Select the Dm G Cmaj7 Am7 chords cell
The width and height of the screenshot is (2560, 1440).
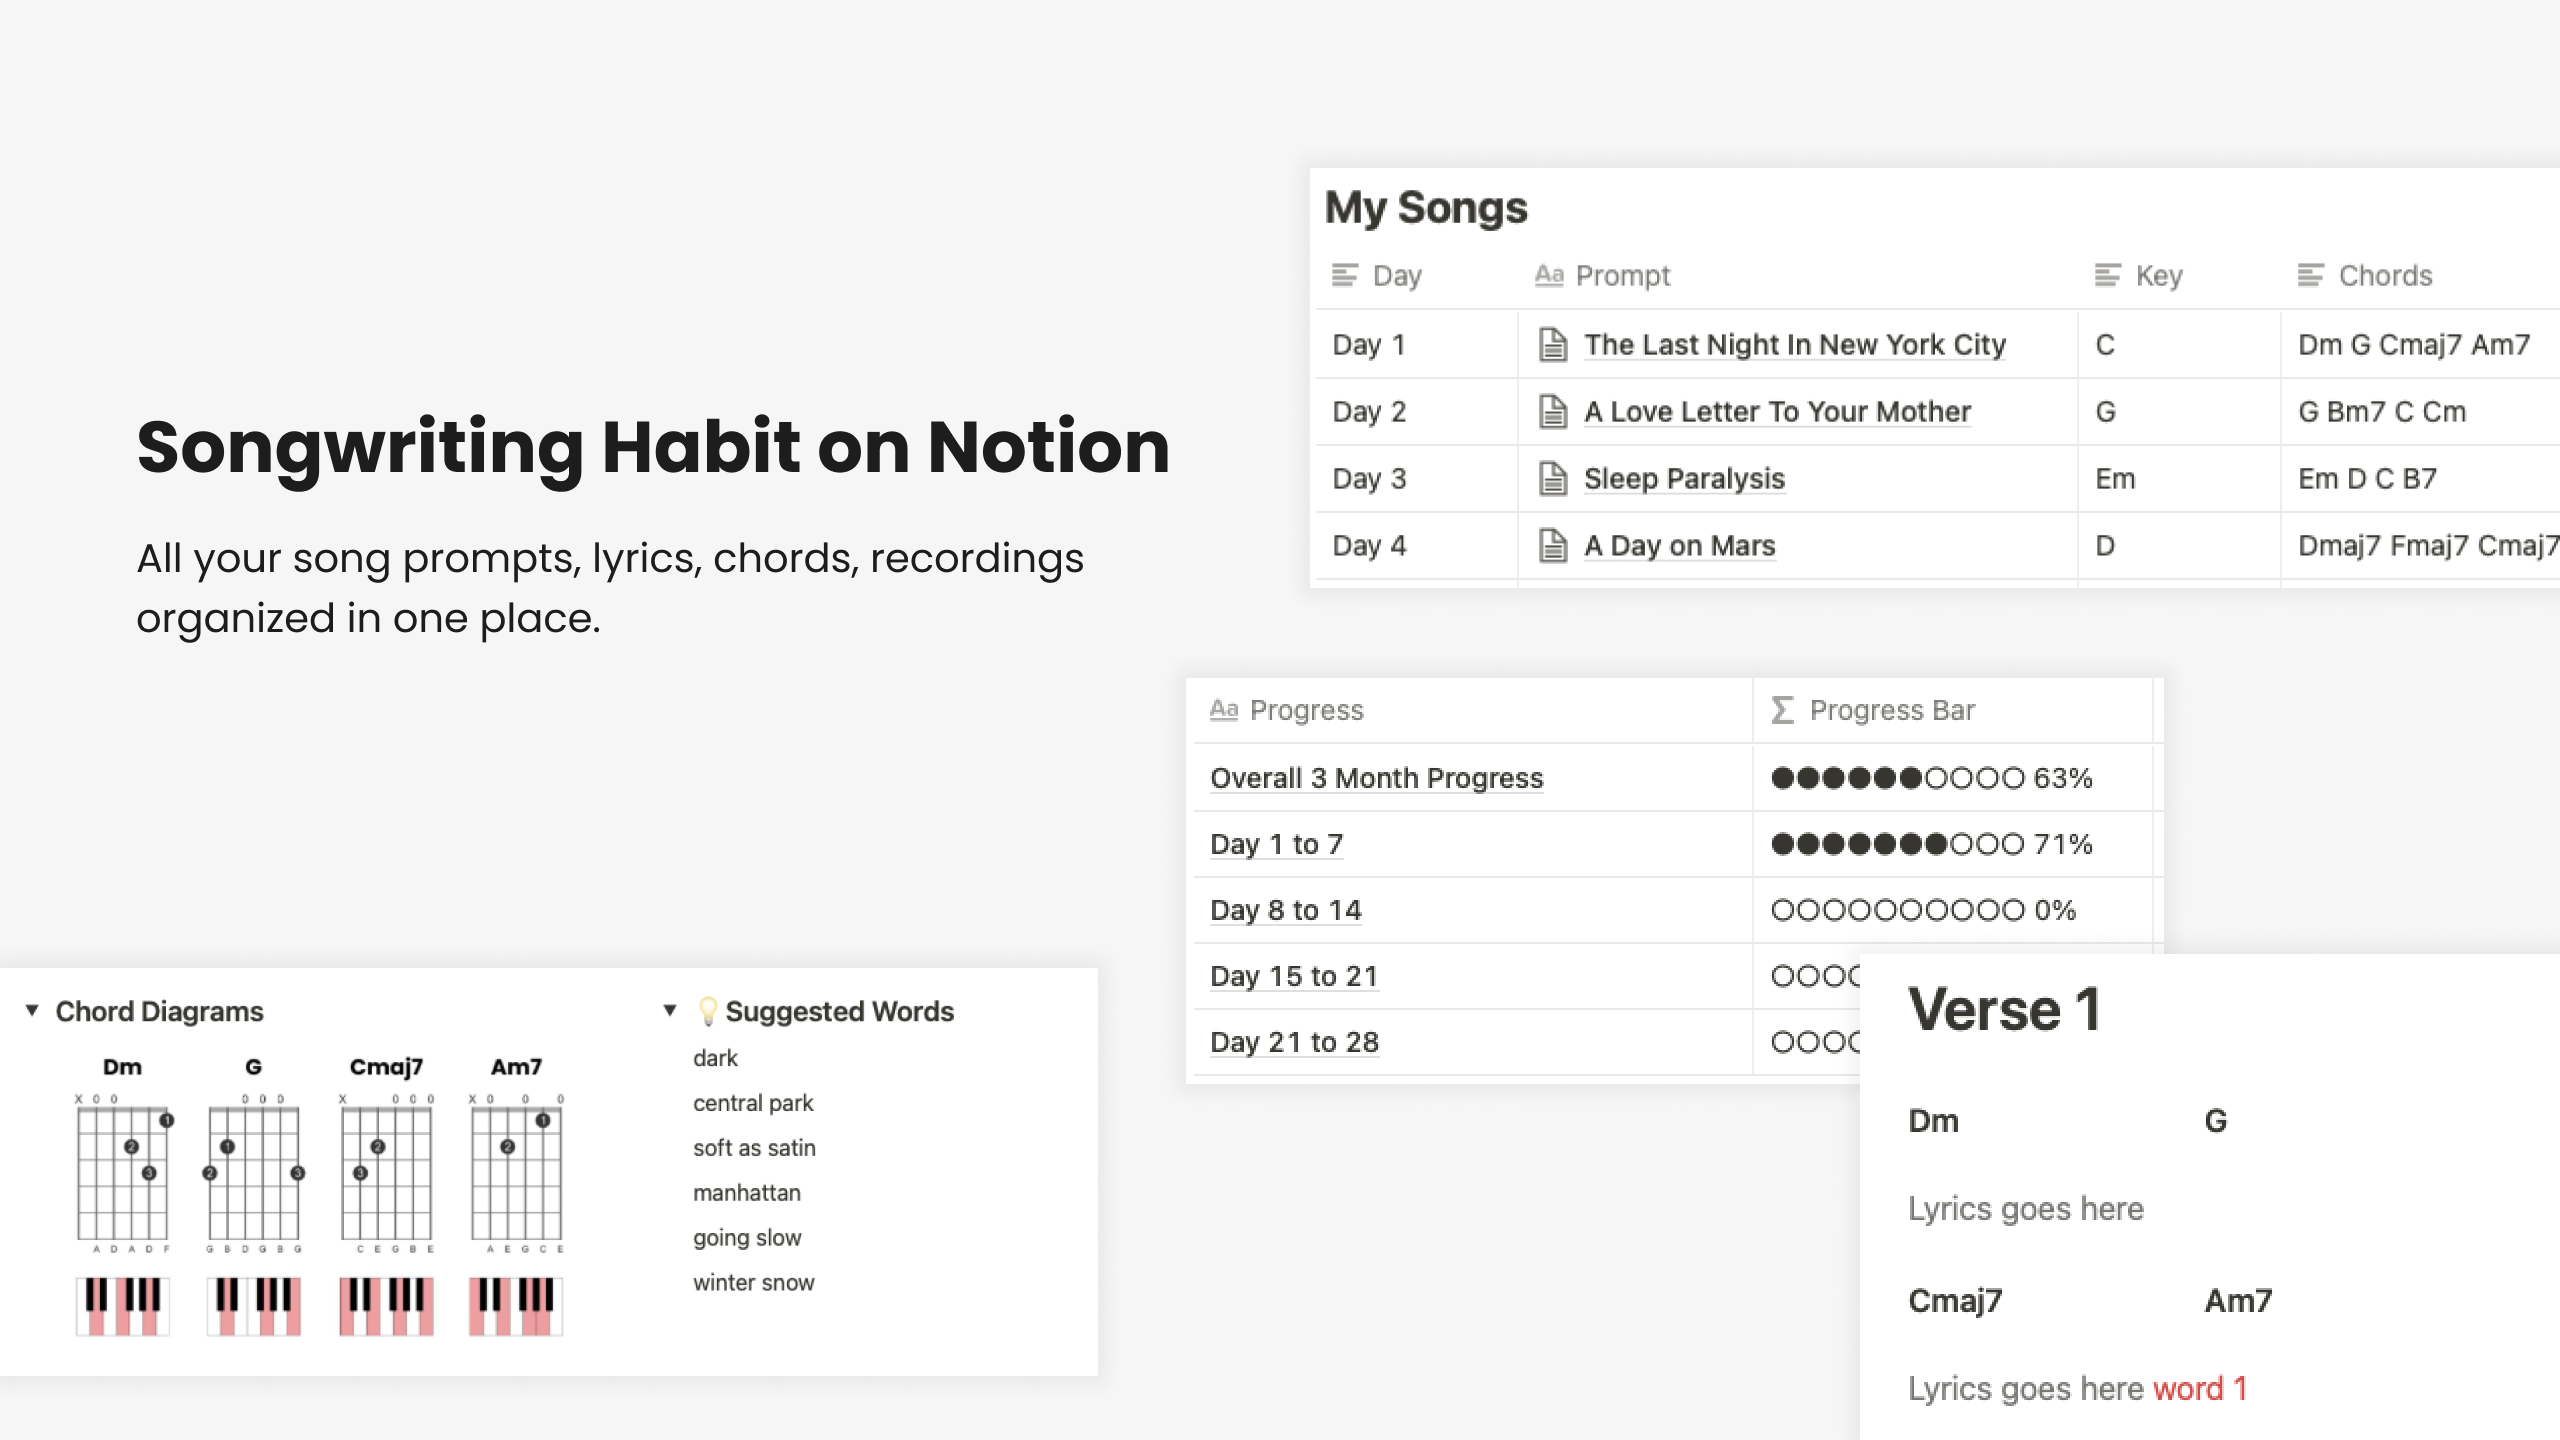tap(2421, 344)
